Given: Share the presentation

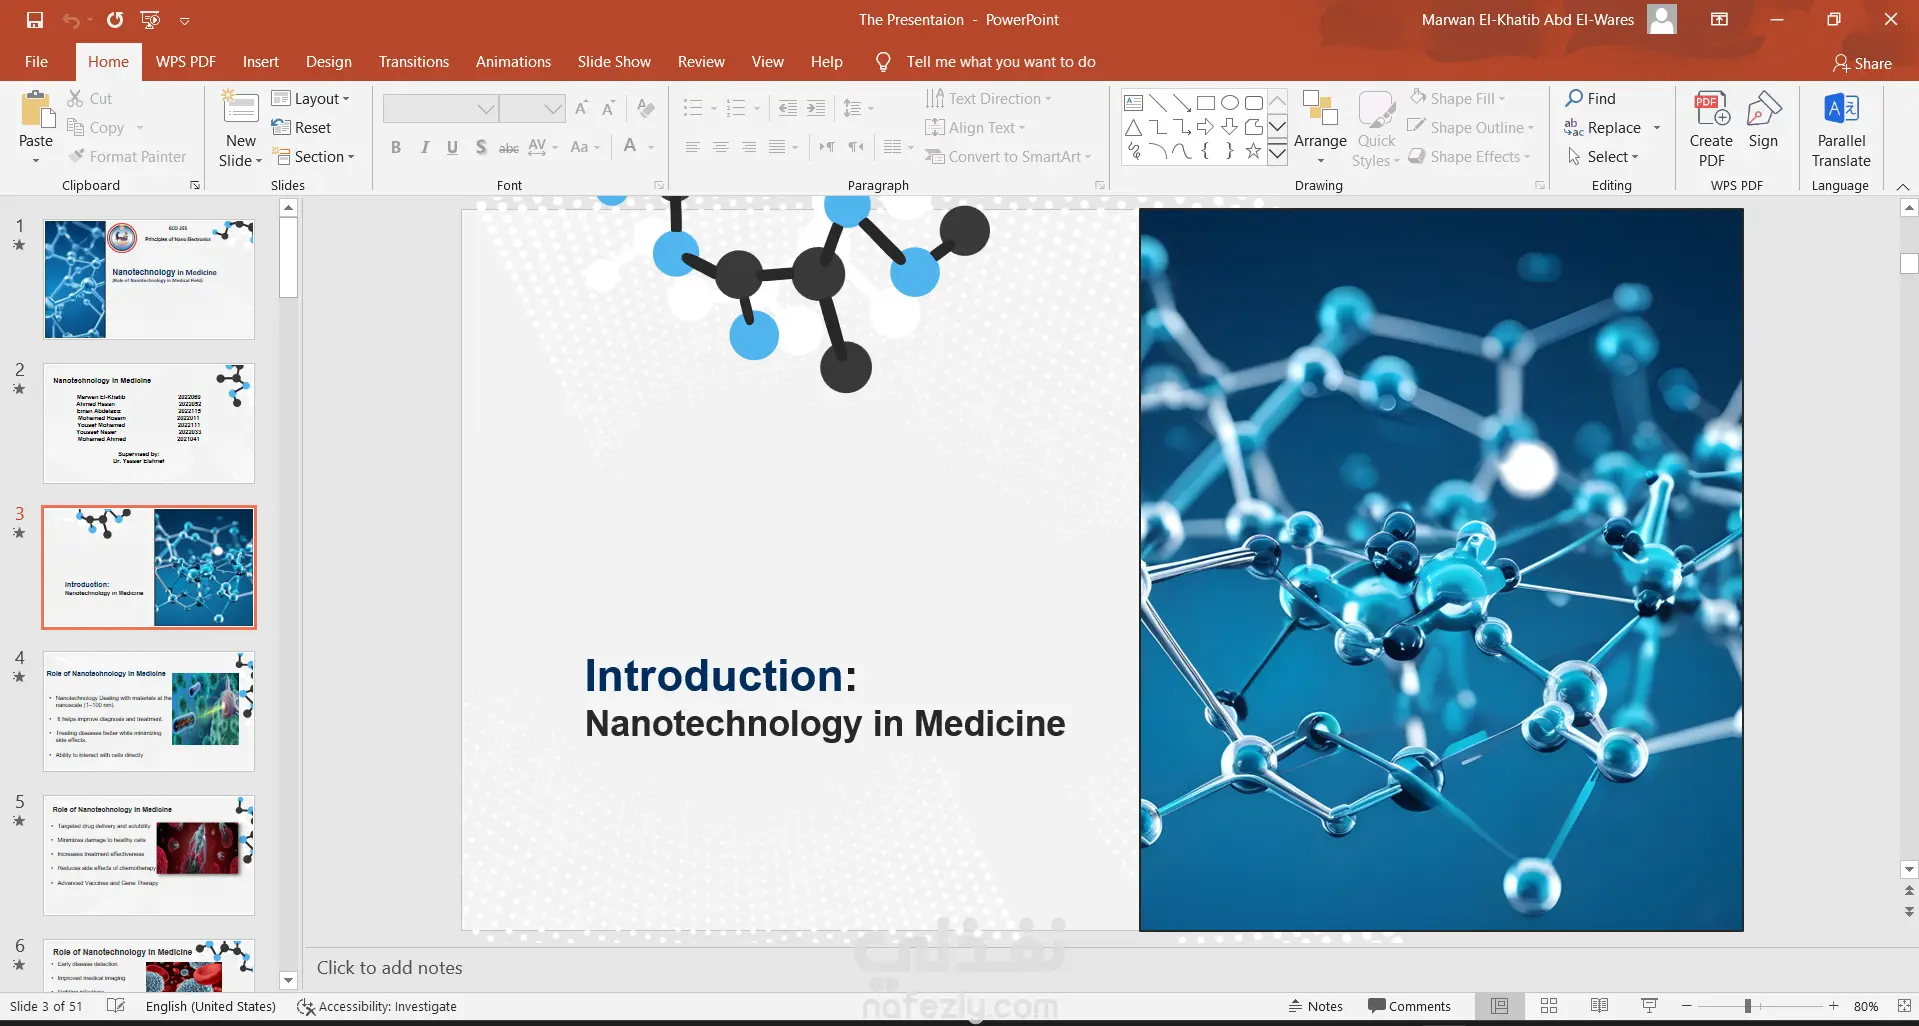Looking at the screenshot, I should (1862, 63).
